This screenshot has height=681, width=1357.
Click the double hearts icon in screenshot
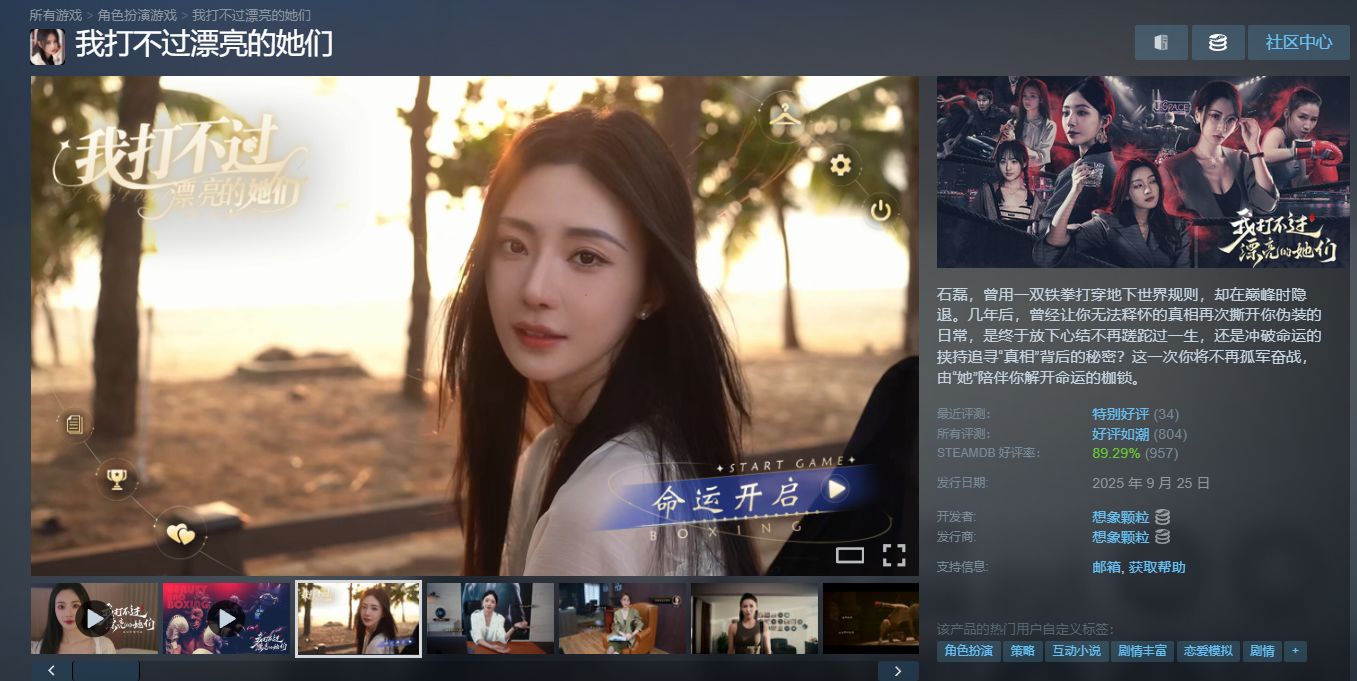(x=180, y=535)
